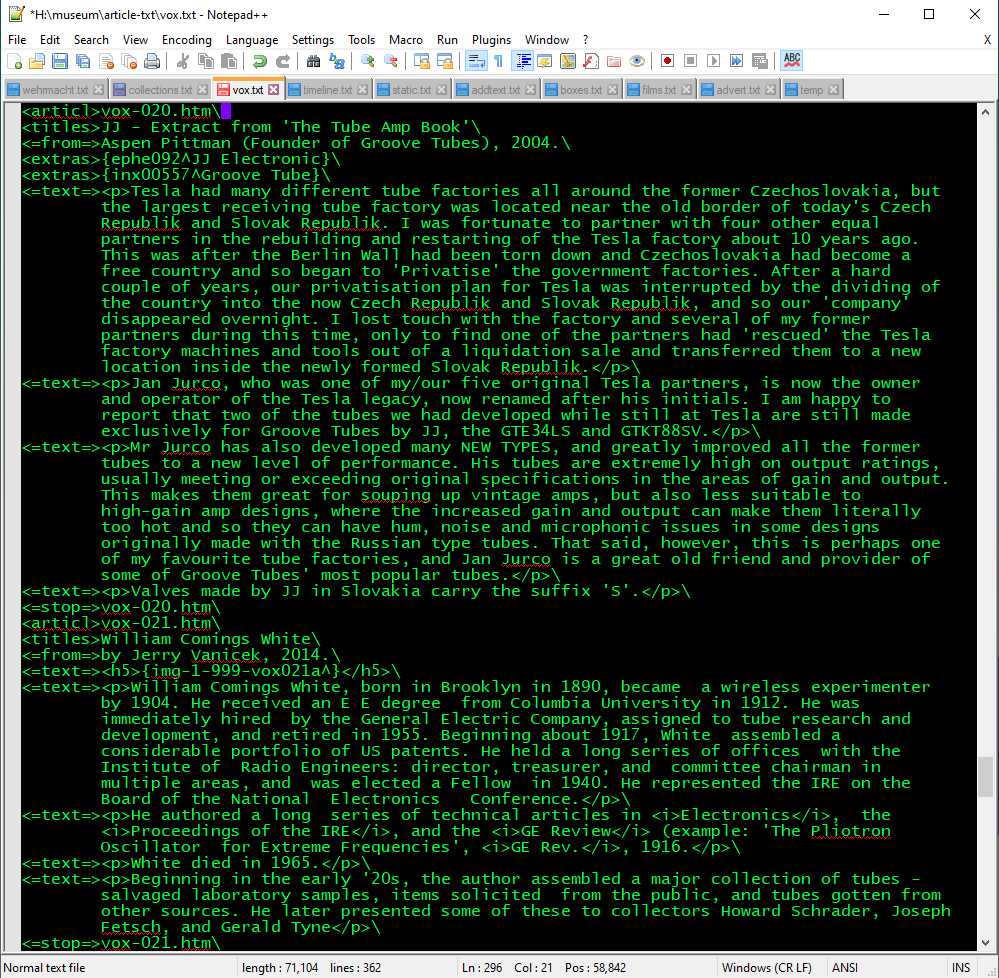Viewport: 999px width, 978px height.
Task: Undo the last edit
Action: coord(259,61)
